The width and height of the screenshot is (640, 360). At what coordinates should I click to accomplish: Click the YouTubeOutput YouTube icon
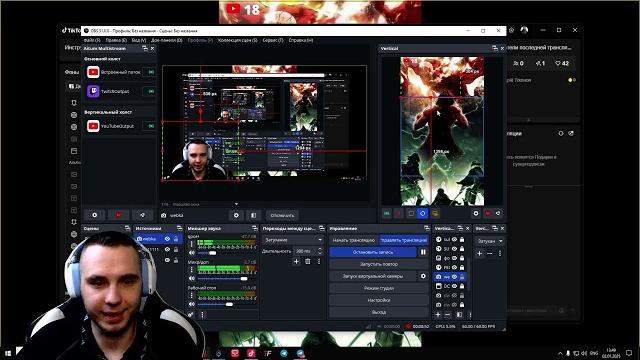[x=93, y=126]
